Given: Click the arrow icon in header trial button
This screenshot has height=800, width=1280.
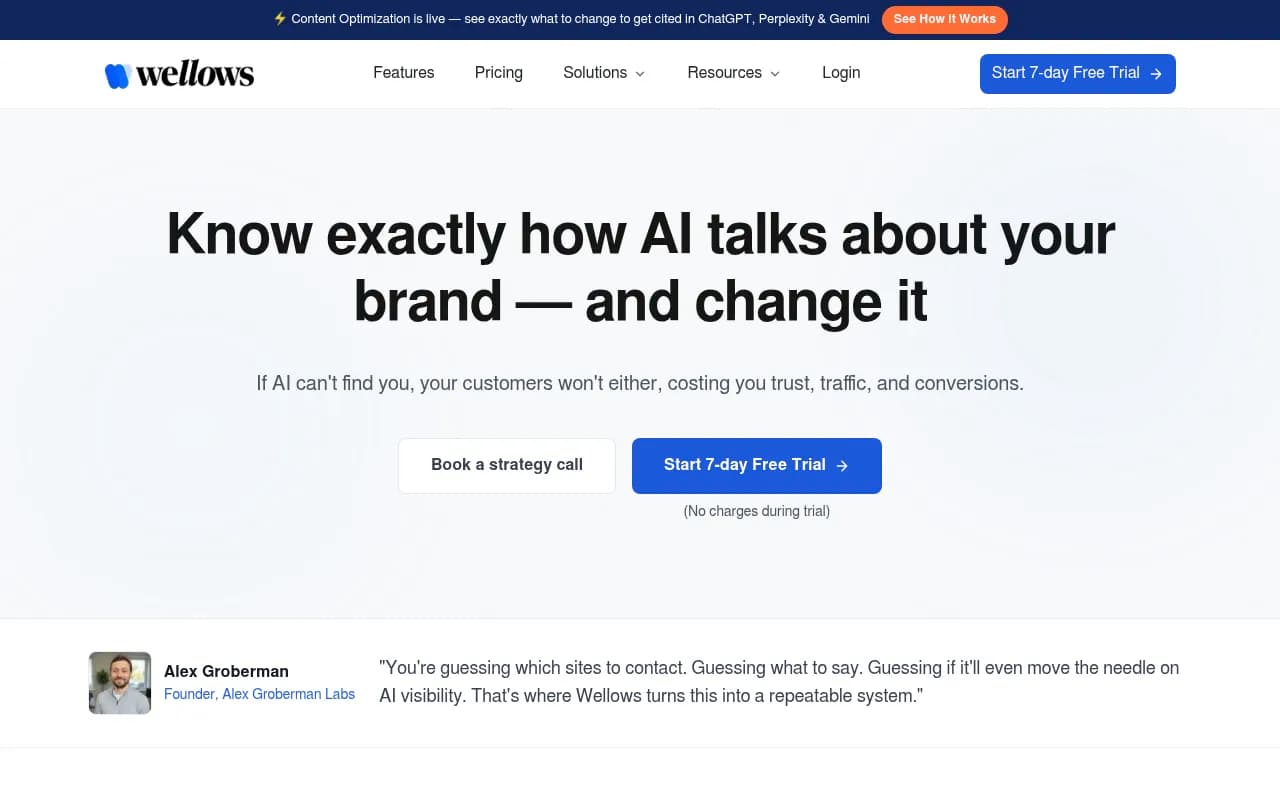Looking at the screenshot, I should 1156,74.
